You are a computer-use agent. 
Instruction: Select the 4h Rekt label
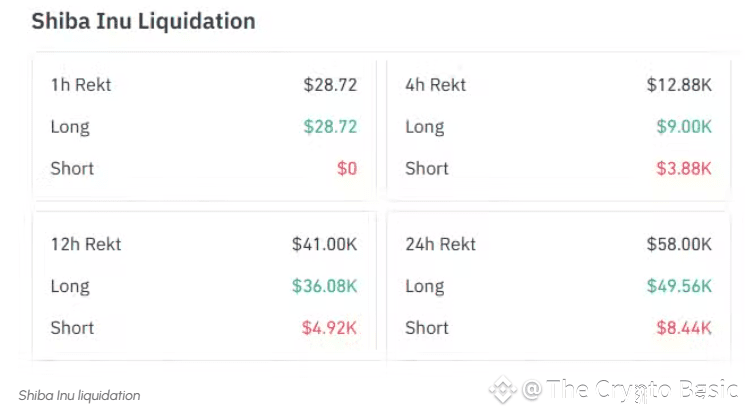[x=435, y=85]
